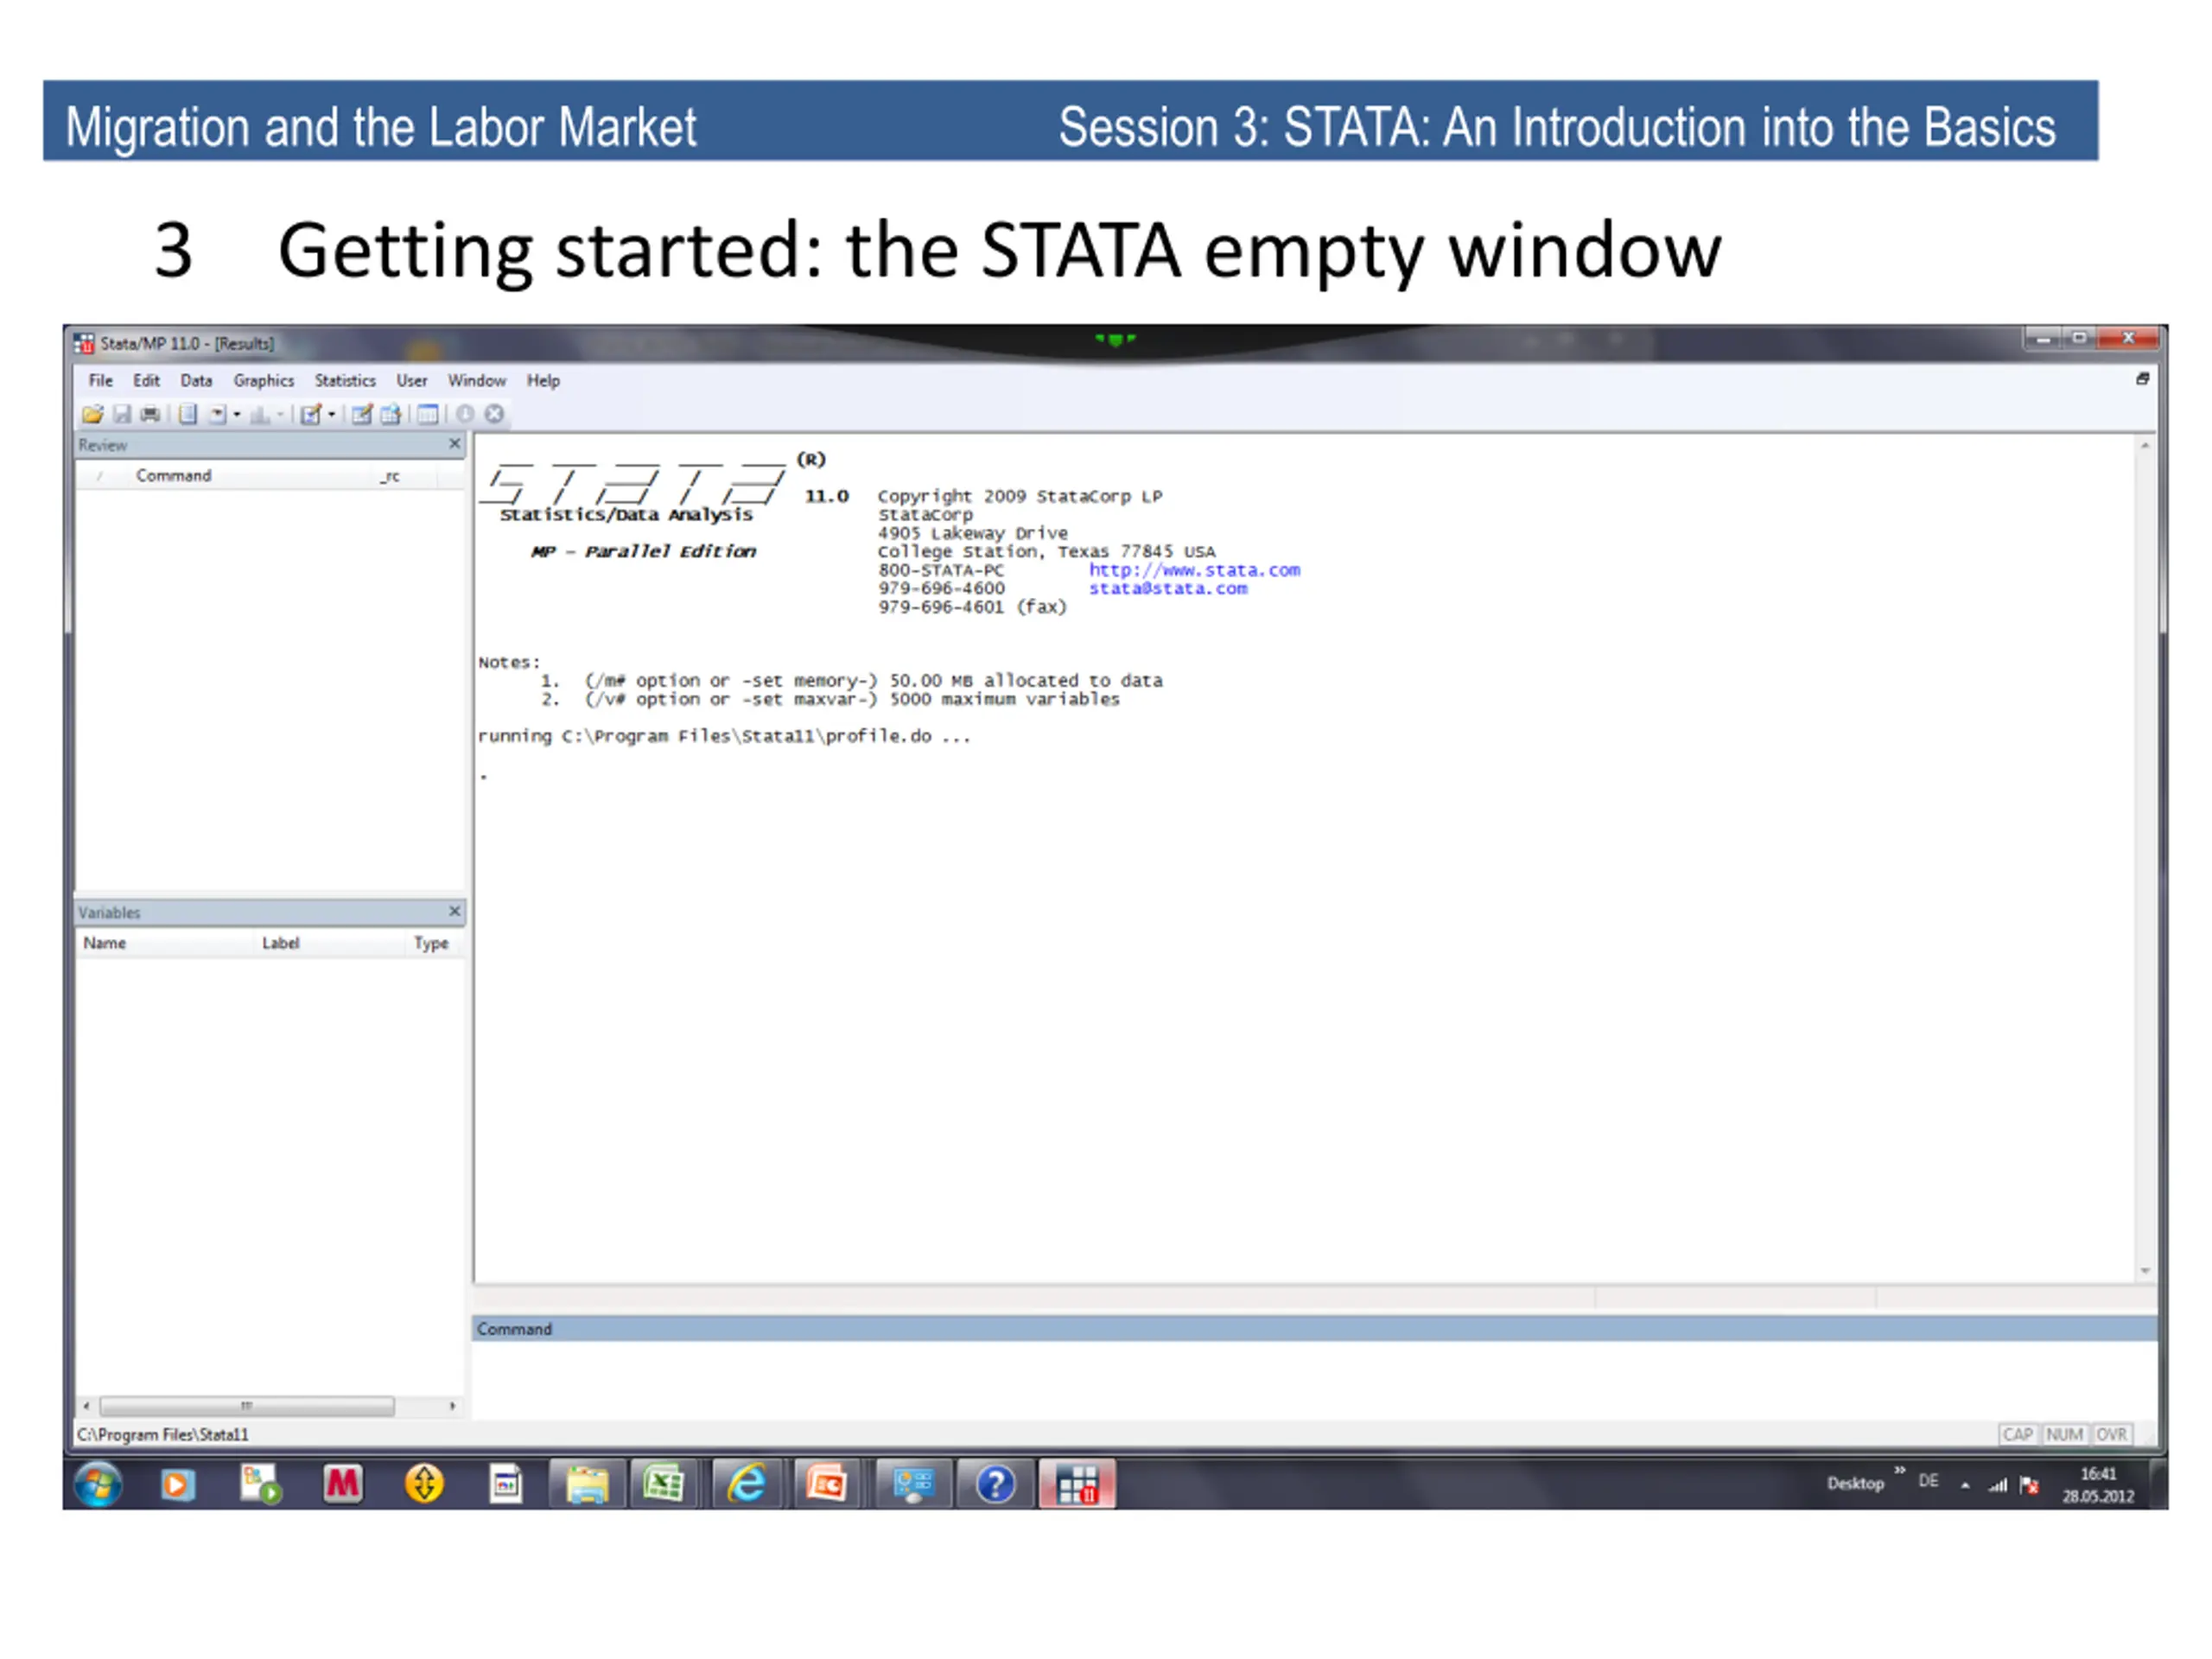Click the Viewer toolbar icon

[x=216, y=414]
